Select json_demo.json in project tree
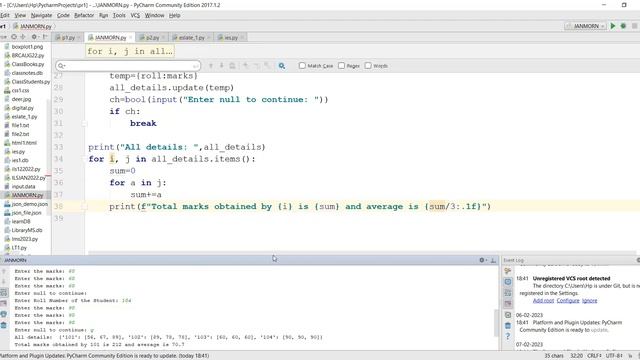The height and width of the screenshot is (360, 640). pyautogui.click(x=26, y=204)
